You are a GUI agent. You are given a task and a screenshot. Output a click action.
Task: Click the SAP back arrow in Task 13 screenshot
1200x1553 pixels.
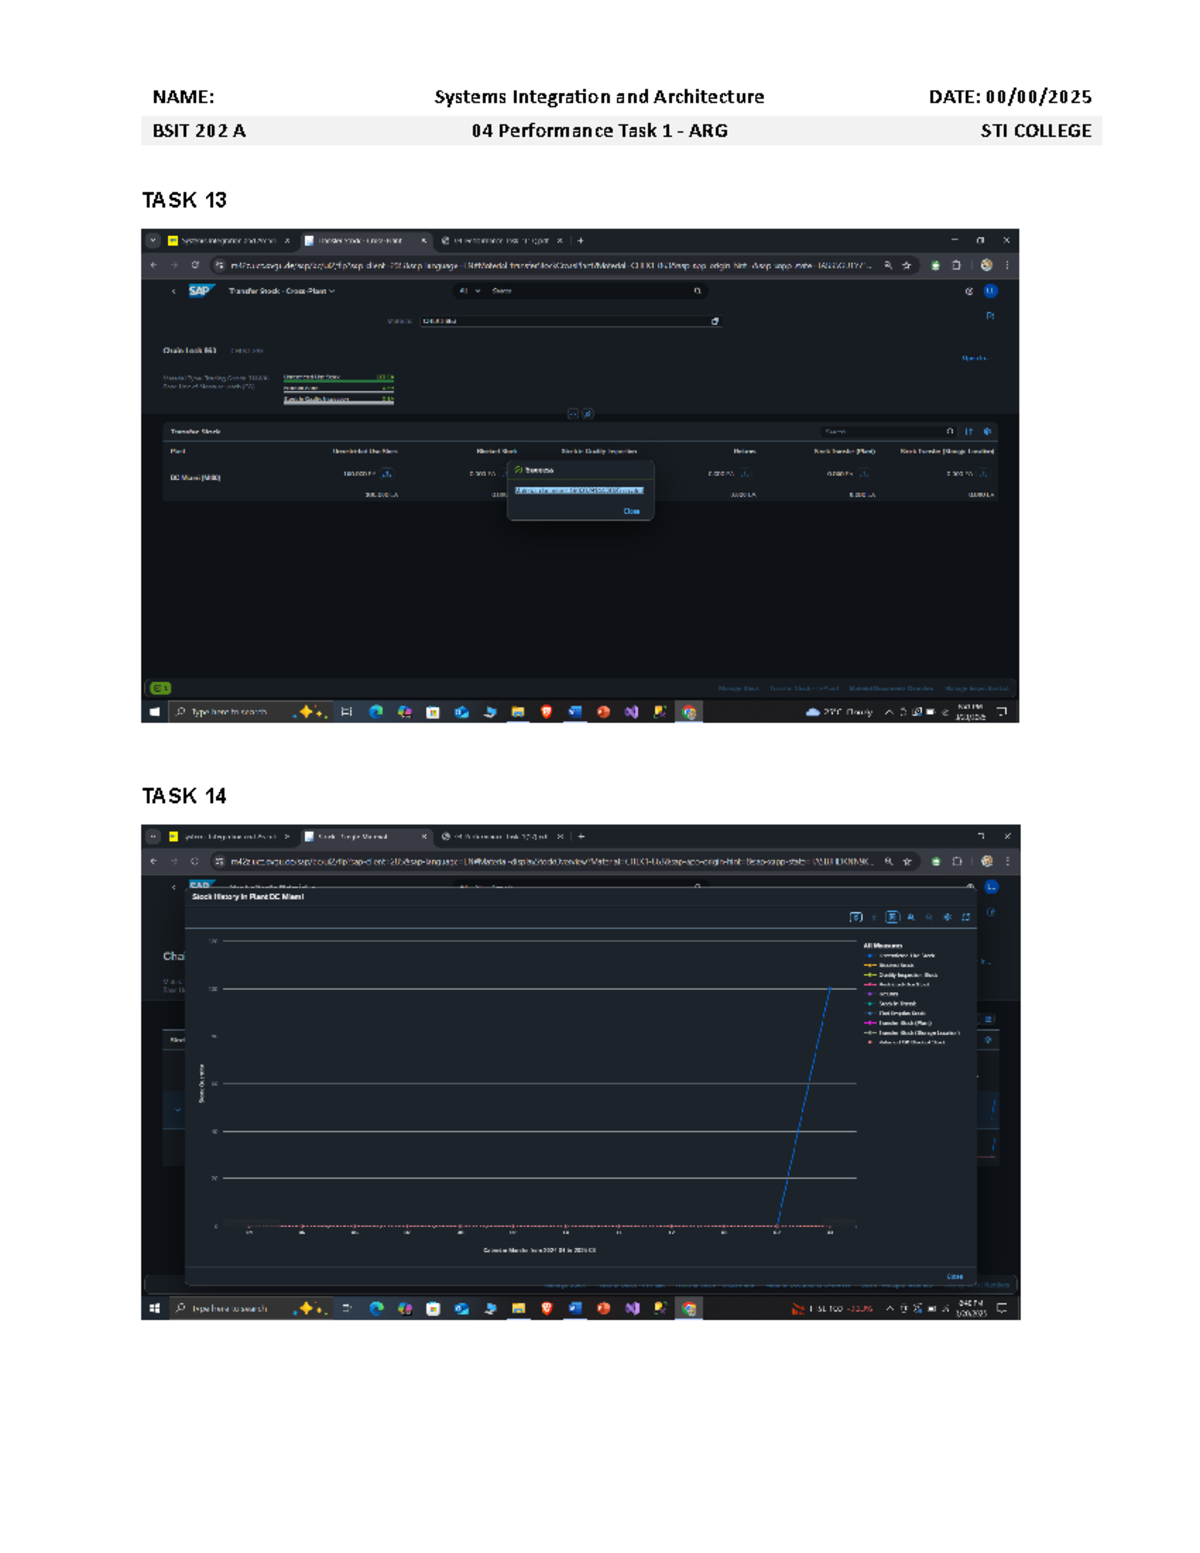[x=173, y=292]
